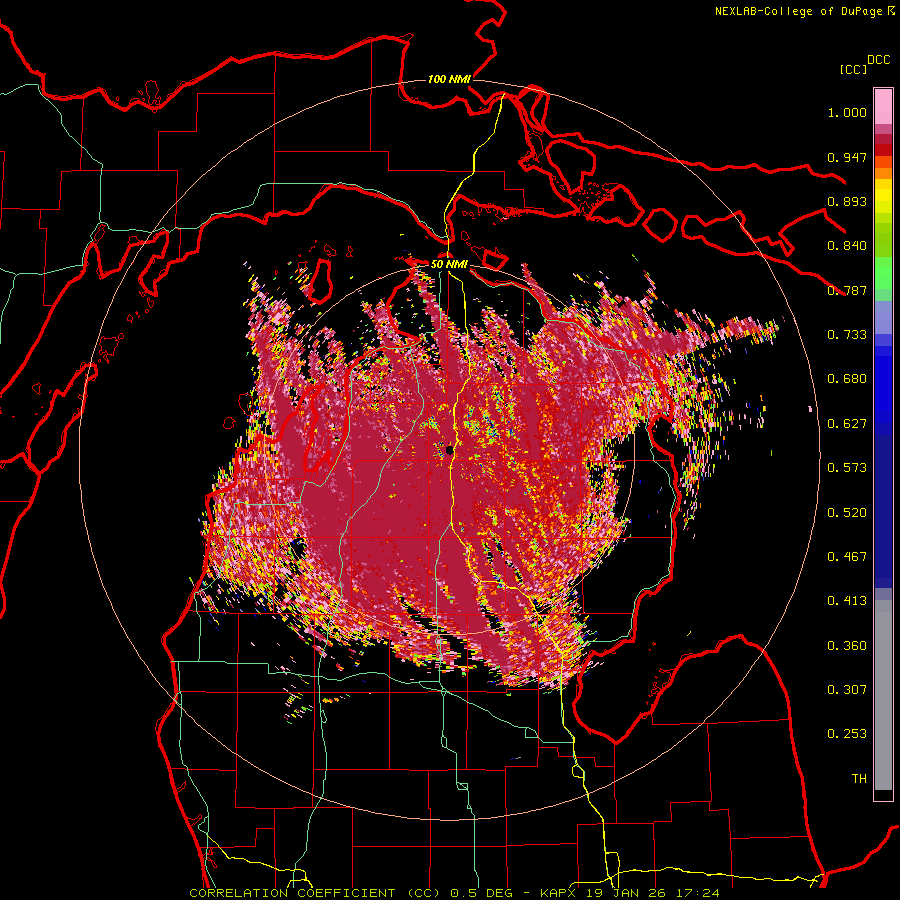
Task: Pick the bright green swatch above 0.787
Action: tap(883, 273)
